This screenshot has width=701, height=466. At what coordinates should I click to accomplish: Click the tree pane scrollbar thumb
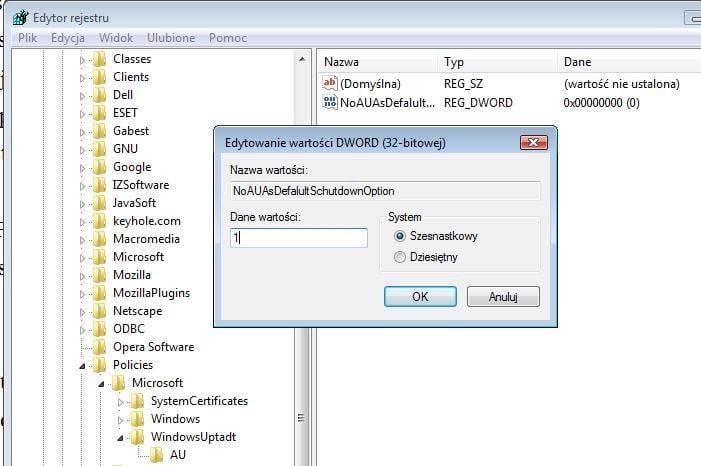[302, 418]
